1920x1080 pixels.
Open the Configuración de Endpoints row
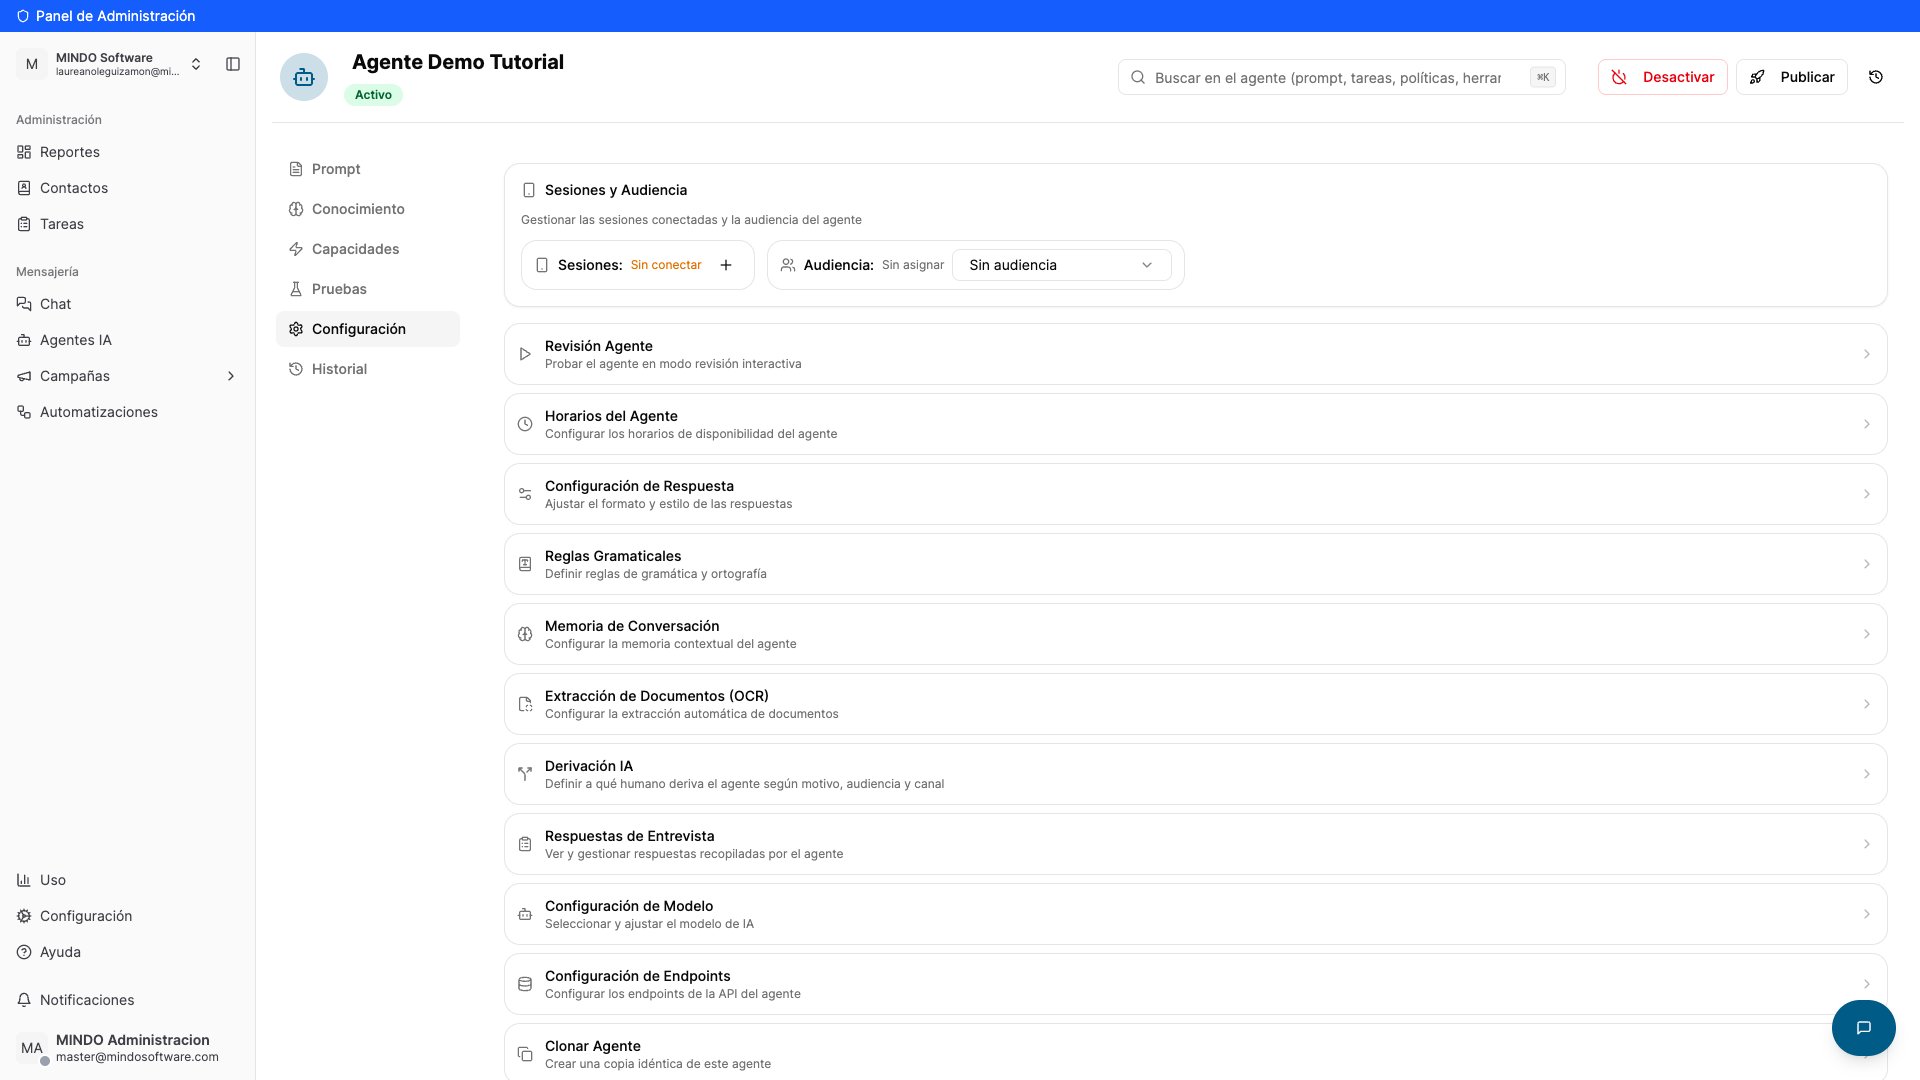click(1195, 984)
